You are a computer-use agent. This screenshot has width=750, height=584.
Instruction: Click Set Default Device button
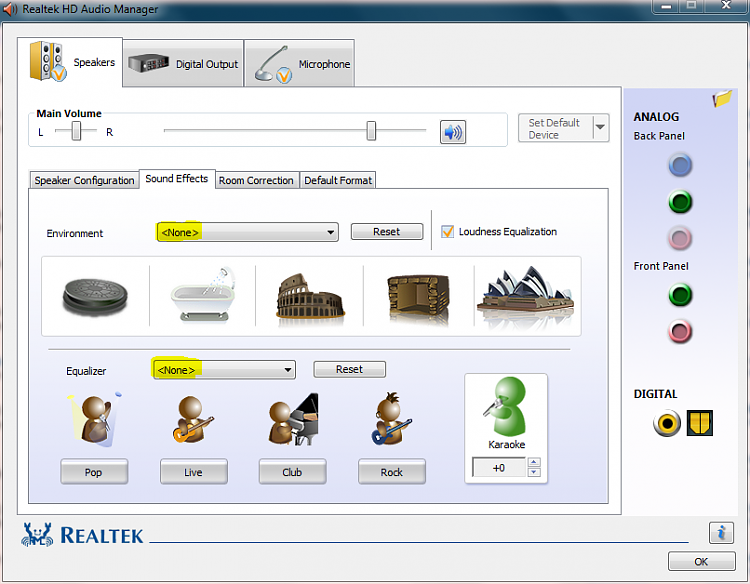click(x=555, y=128)
